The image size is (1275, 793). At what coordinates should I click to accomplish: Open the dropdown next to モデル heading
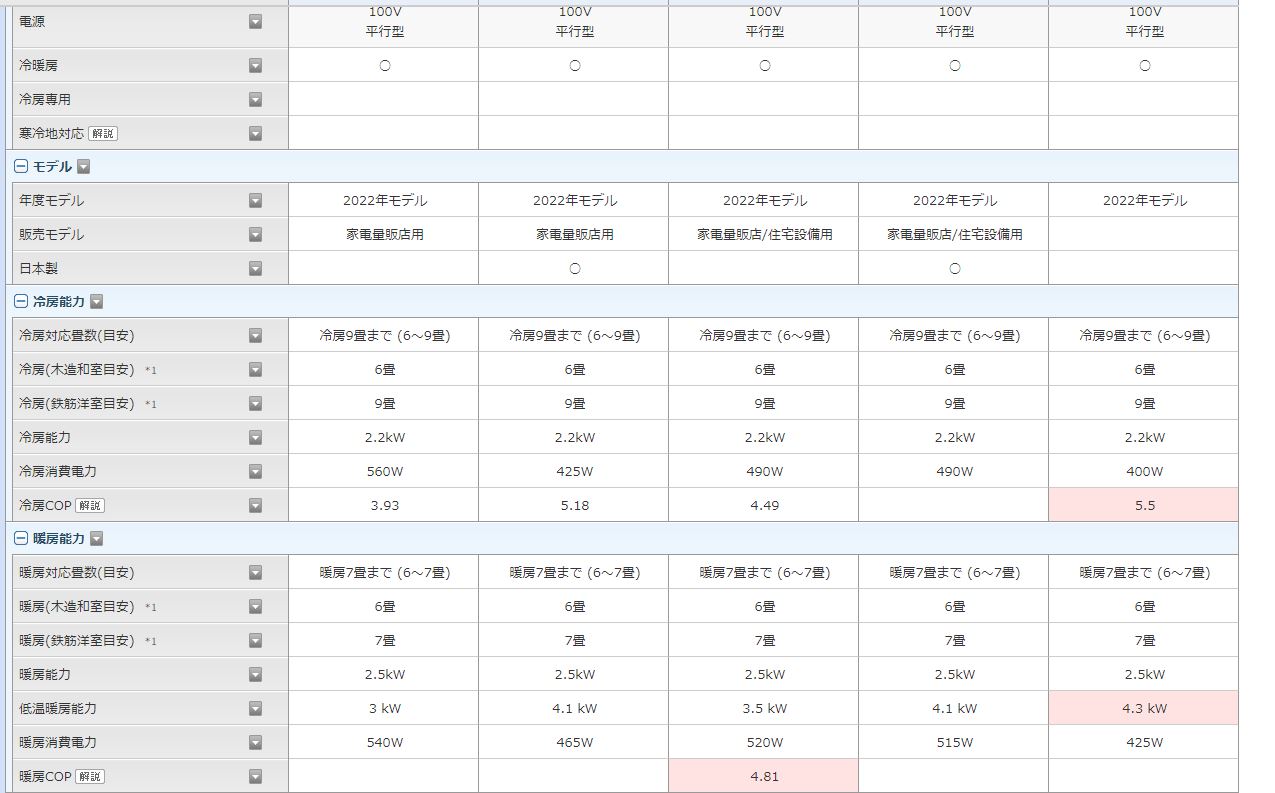point(84,167)
